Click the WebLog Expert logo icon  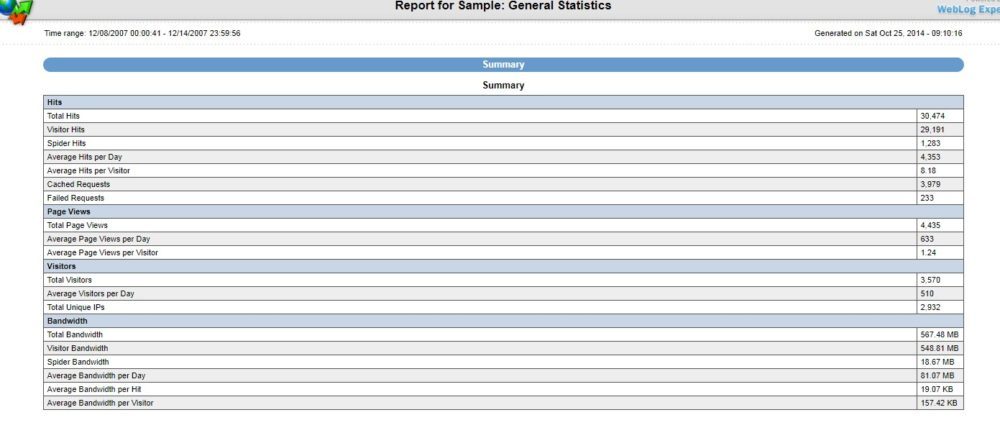click(x=17, y=10)
